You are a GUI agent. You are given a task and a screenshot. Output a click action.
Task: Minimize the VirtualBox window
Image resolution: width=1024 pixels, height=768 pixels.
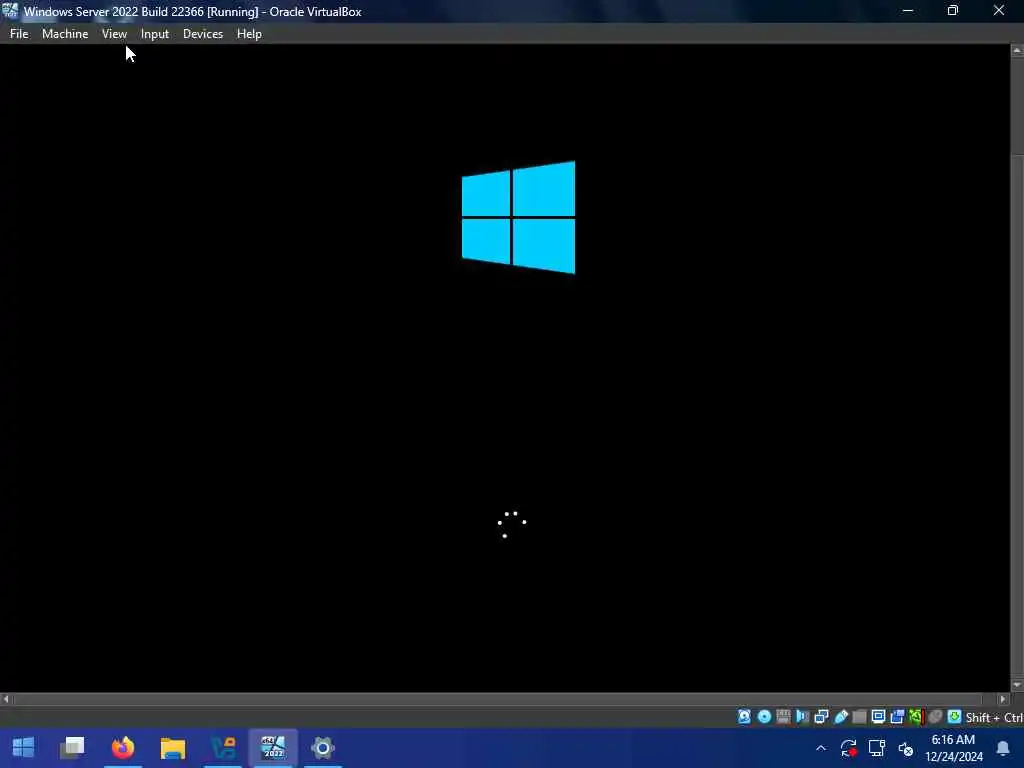coord(908,10)
